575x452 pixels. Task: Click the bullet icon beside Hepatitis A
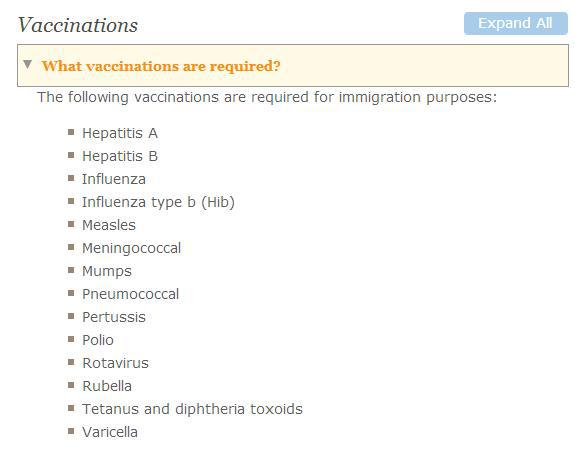(71, 132)
